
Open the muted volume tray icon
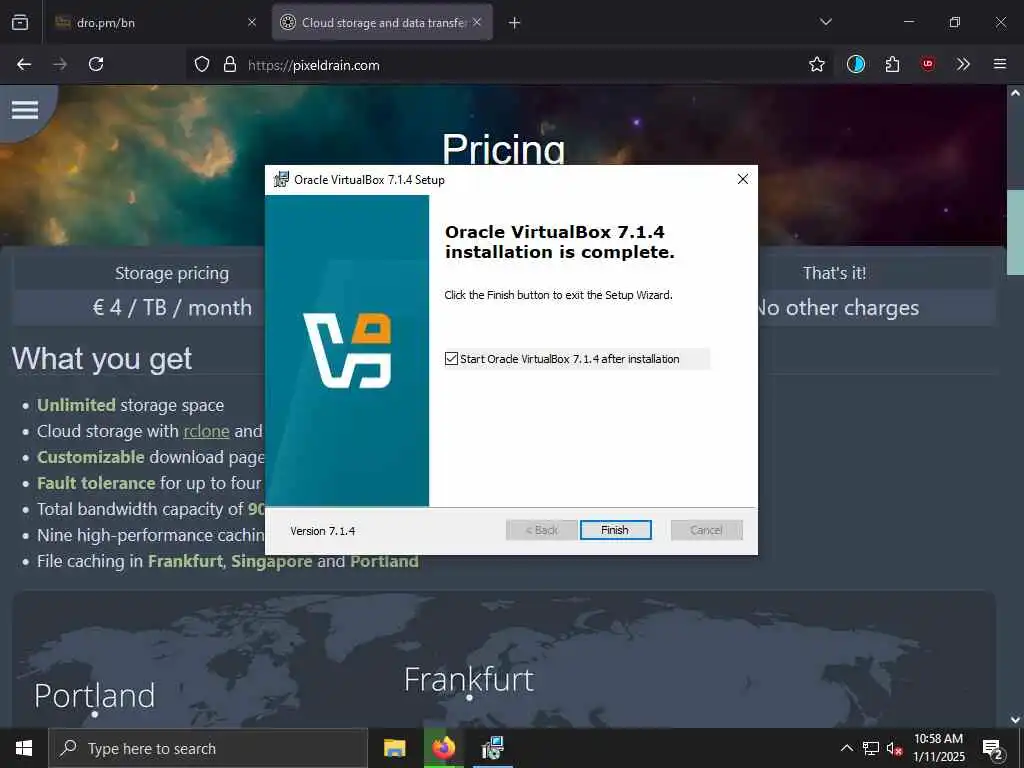(x=894, y=749)
